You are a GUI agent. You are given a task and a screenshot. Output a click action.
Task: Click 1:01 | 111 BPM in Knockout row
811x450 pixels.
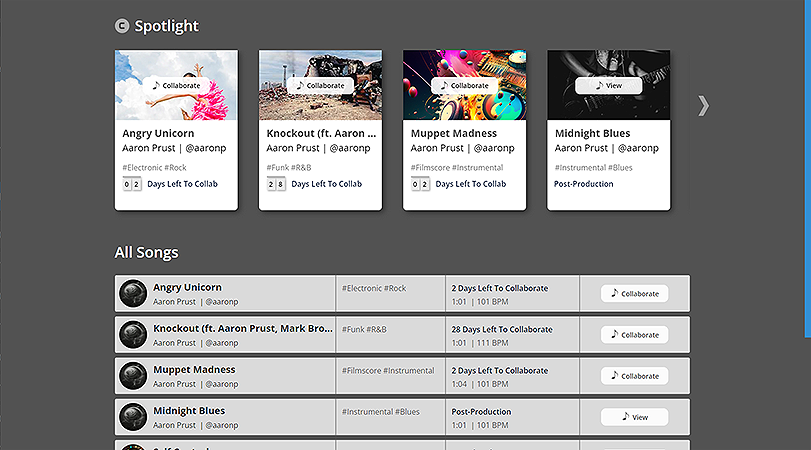[x=480, y=343]
